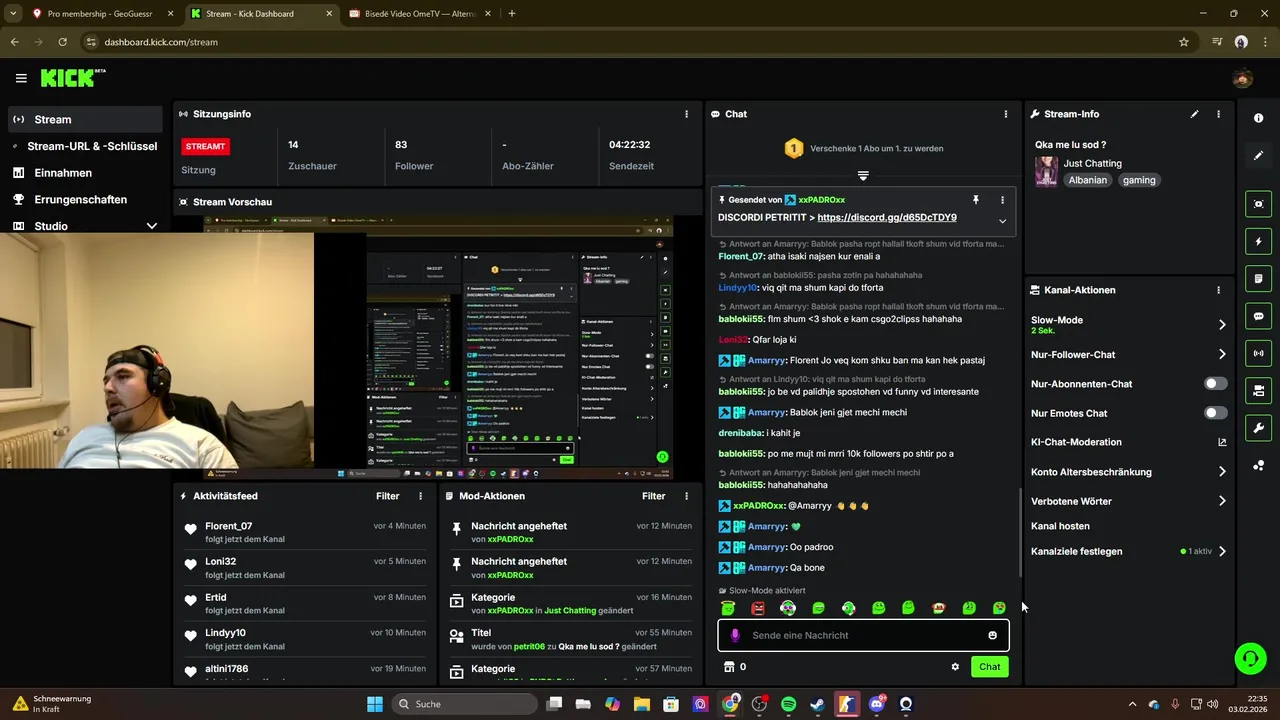The width and height of the screenshot is (1280, 720).
Task: Open Errungenschaften in left sidebar
Action: coord(85,199)
